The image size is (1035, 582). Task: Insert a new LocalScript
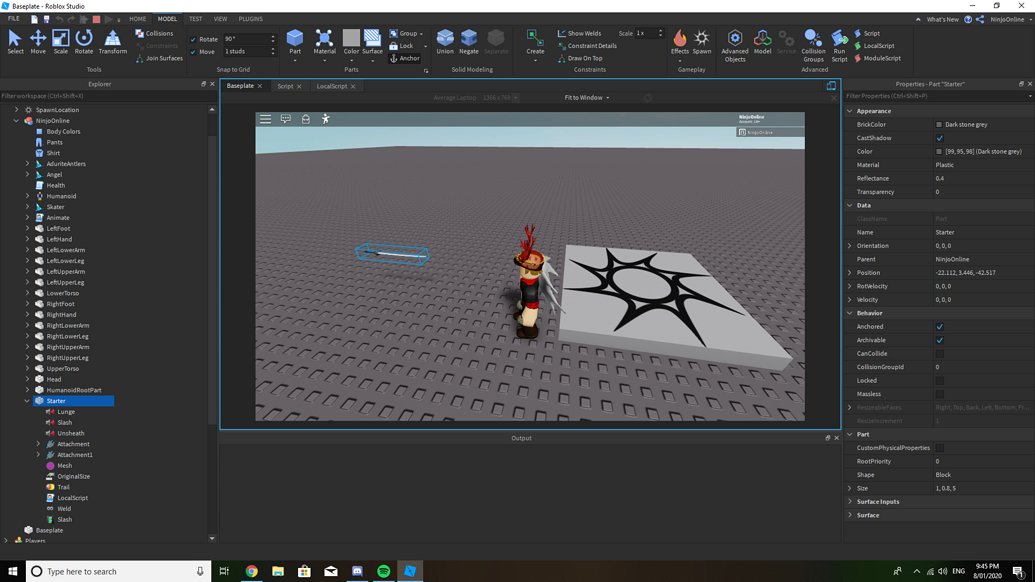click(x=875, y=46)
